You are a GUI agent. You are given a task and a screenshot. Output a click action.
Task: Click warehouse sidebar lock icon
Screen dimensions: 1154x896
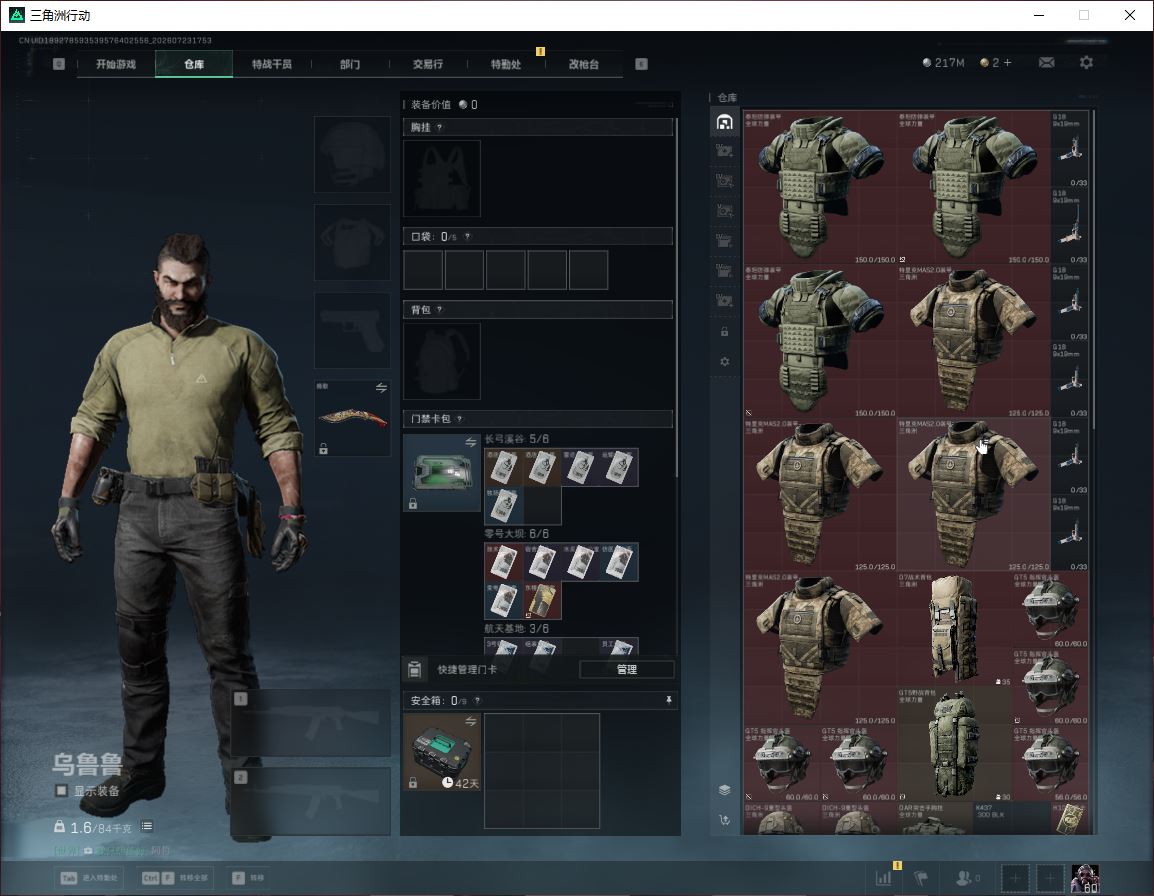(725, 331)
